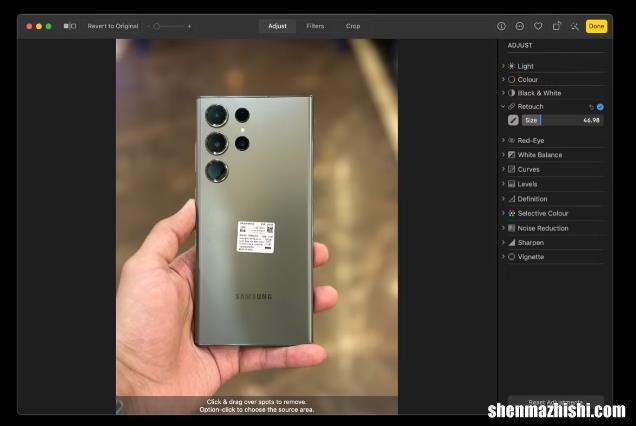Undo Retouch adjustment arrow
The width and height of the screenshot is (636, 426).
pyautogui.click(x=591, y=107)
